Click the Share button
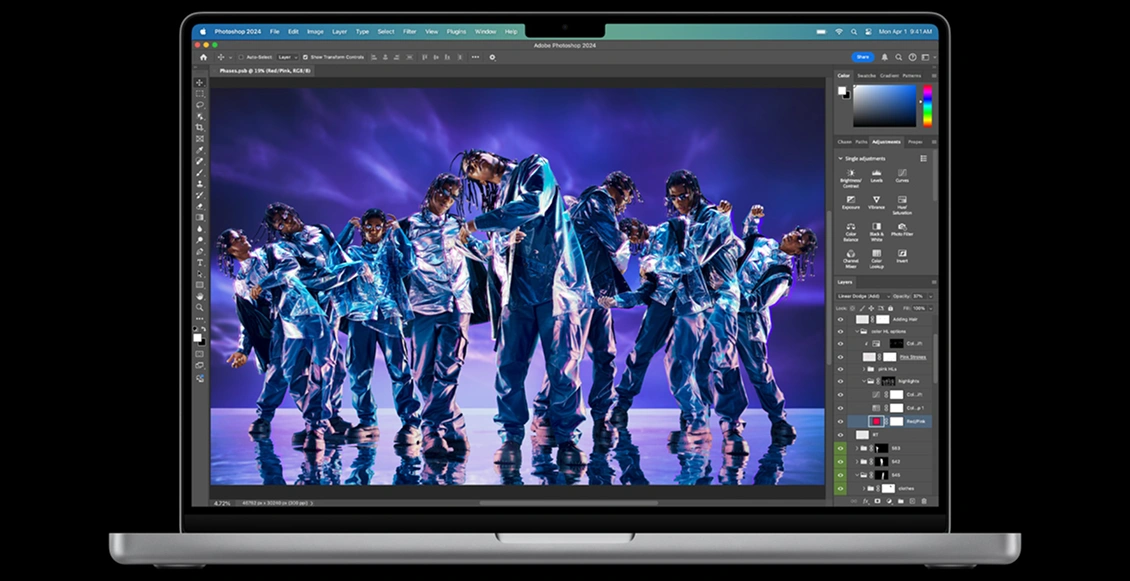 (x=862, y=57)
